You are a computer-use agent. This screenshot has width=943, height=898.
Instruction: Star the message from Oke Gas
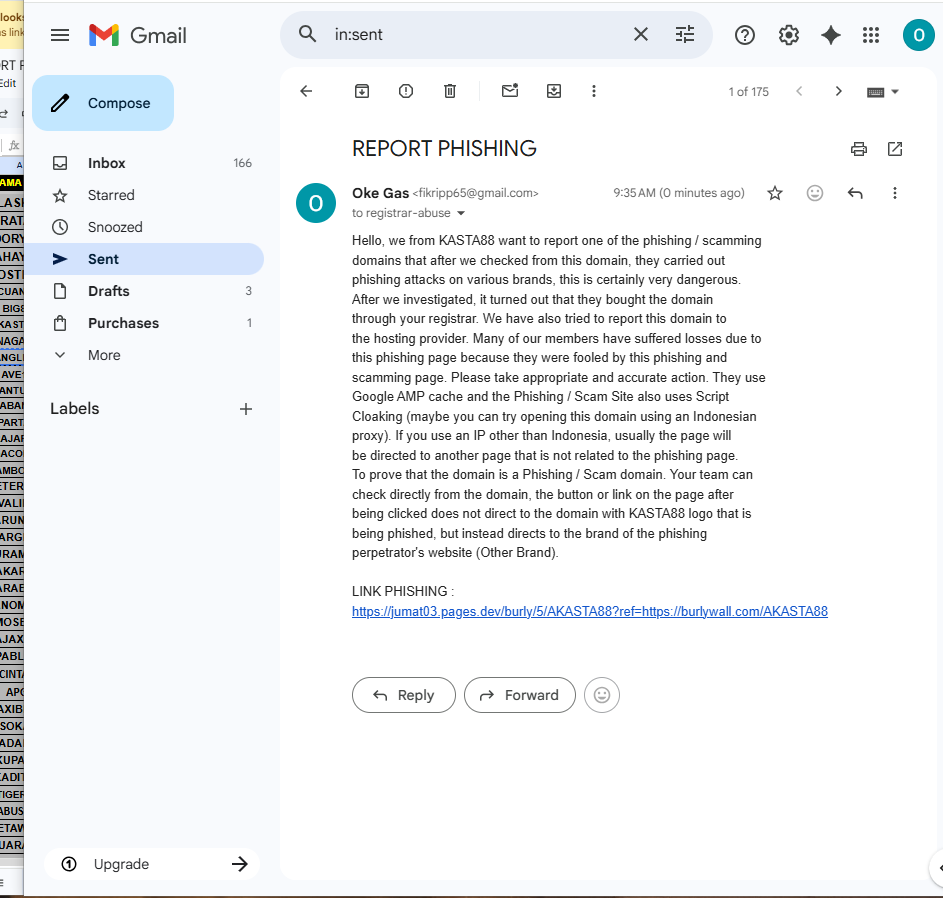pyautogui.click(x=775, y=193)
